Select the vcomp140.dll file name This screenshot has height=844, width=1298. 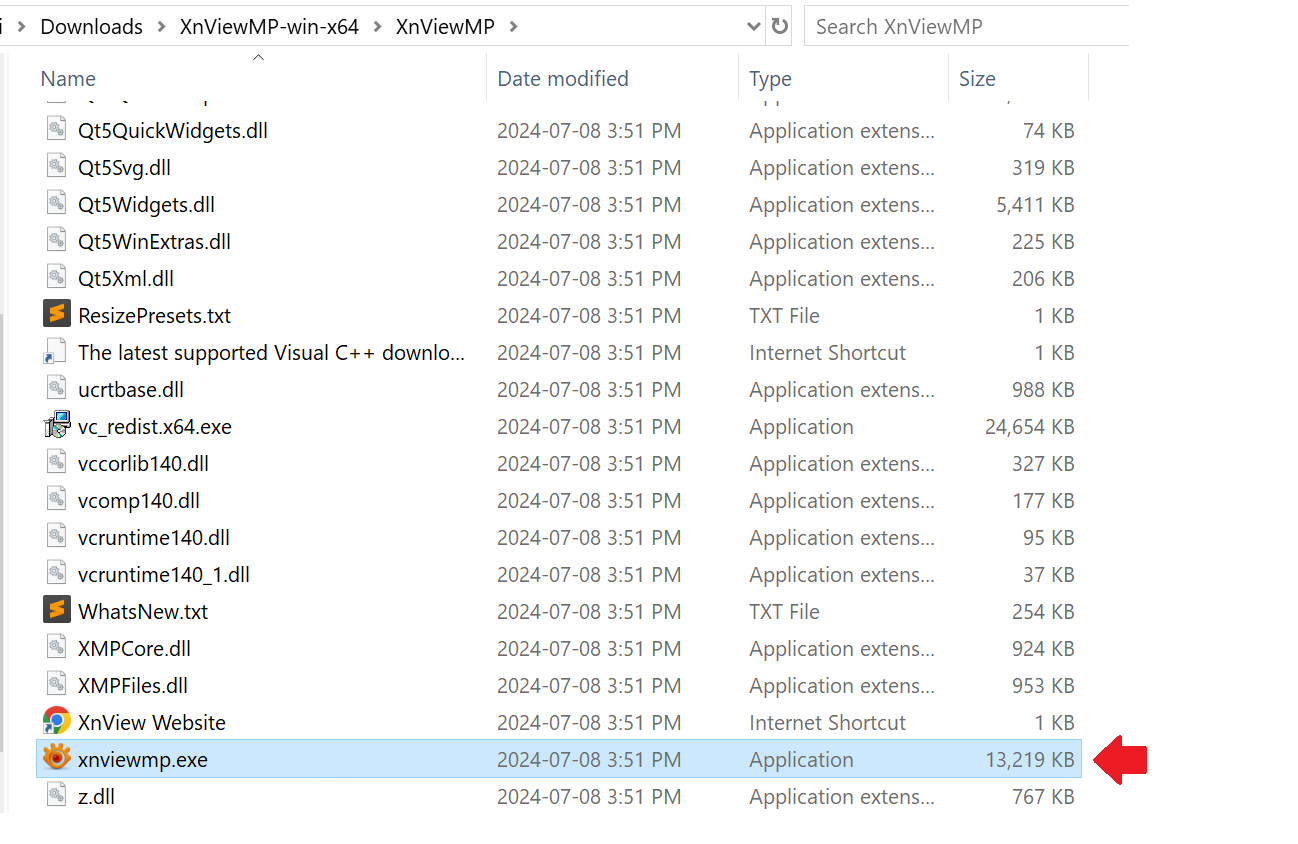[x=139, y=501]
